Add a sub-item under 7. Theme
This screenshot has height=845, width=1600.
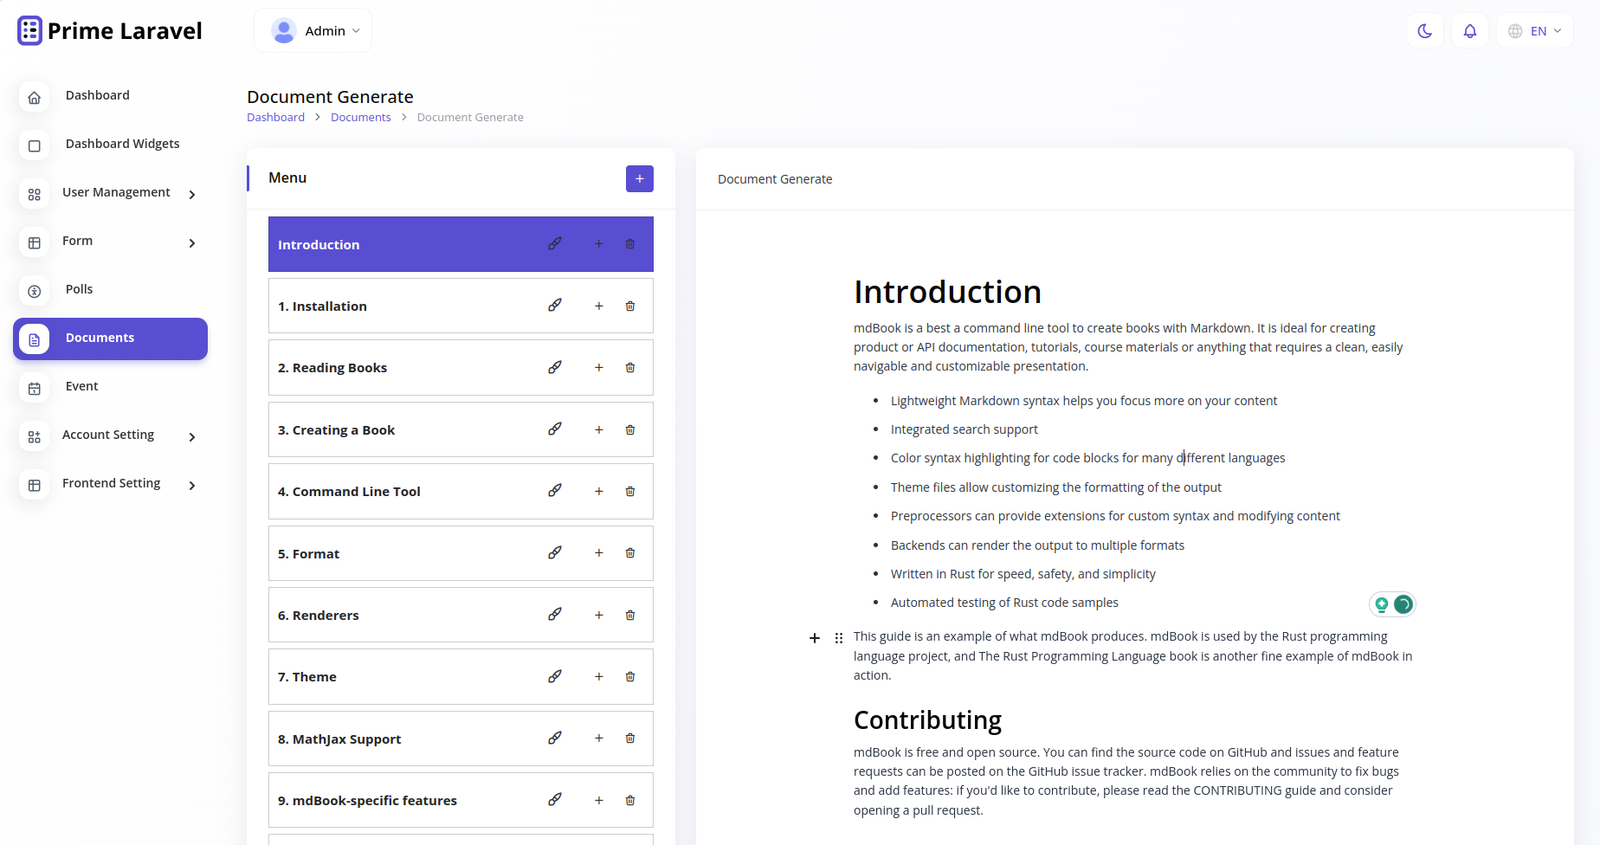[599, 677]
